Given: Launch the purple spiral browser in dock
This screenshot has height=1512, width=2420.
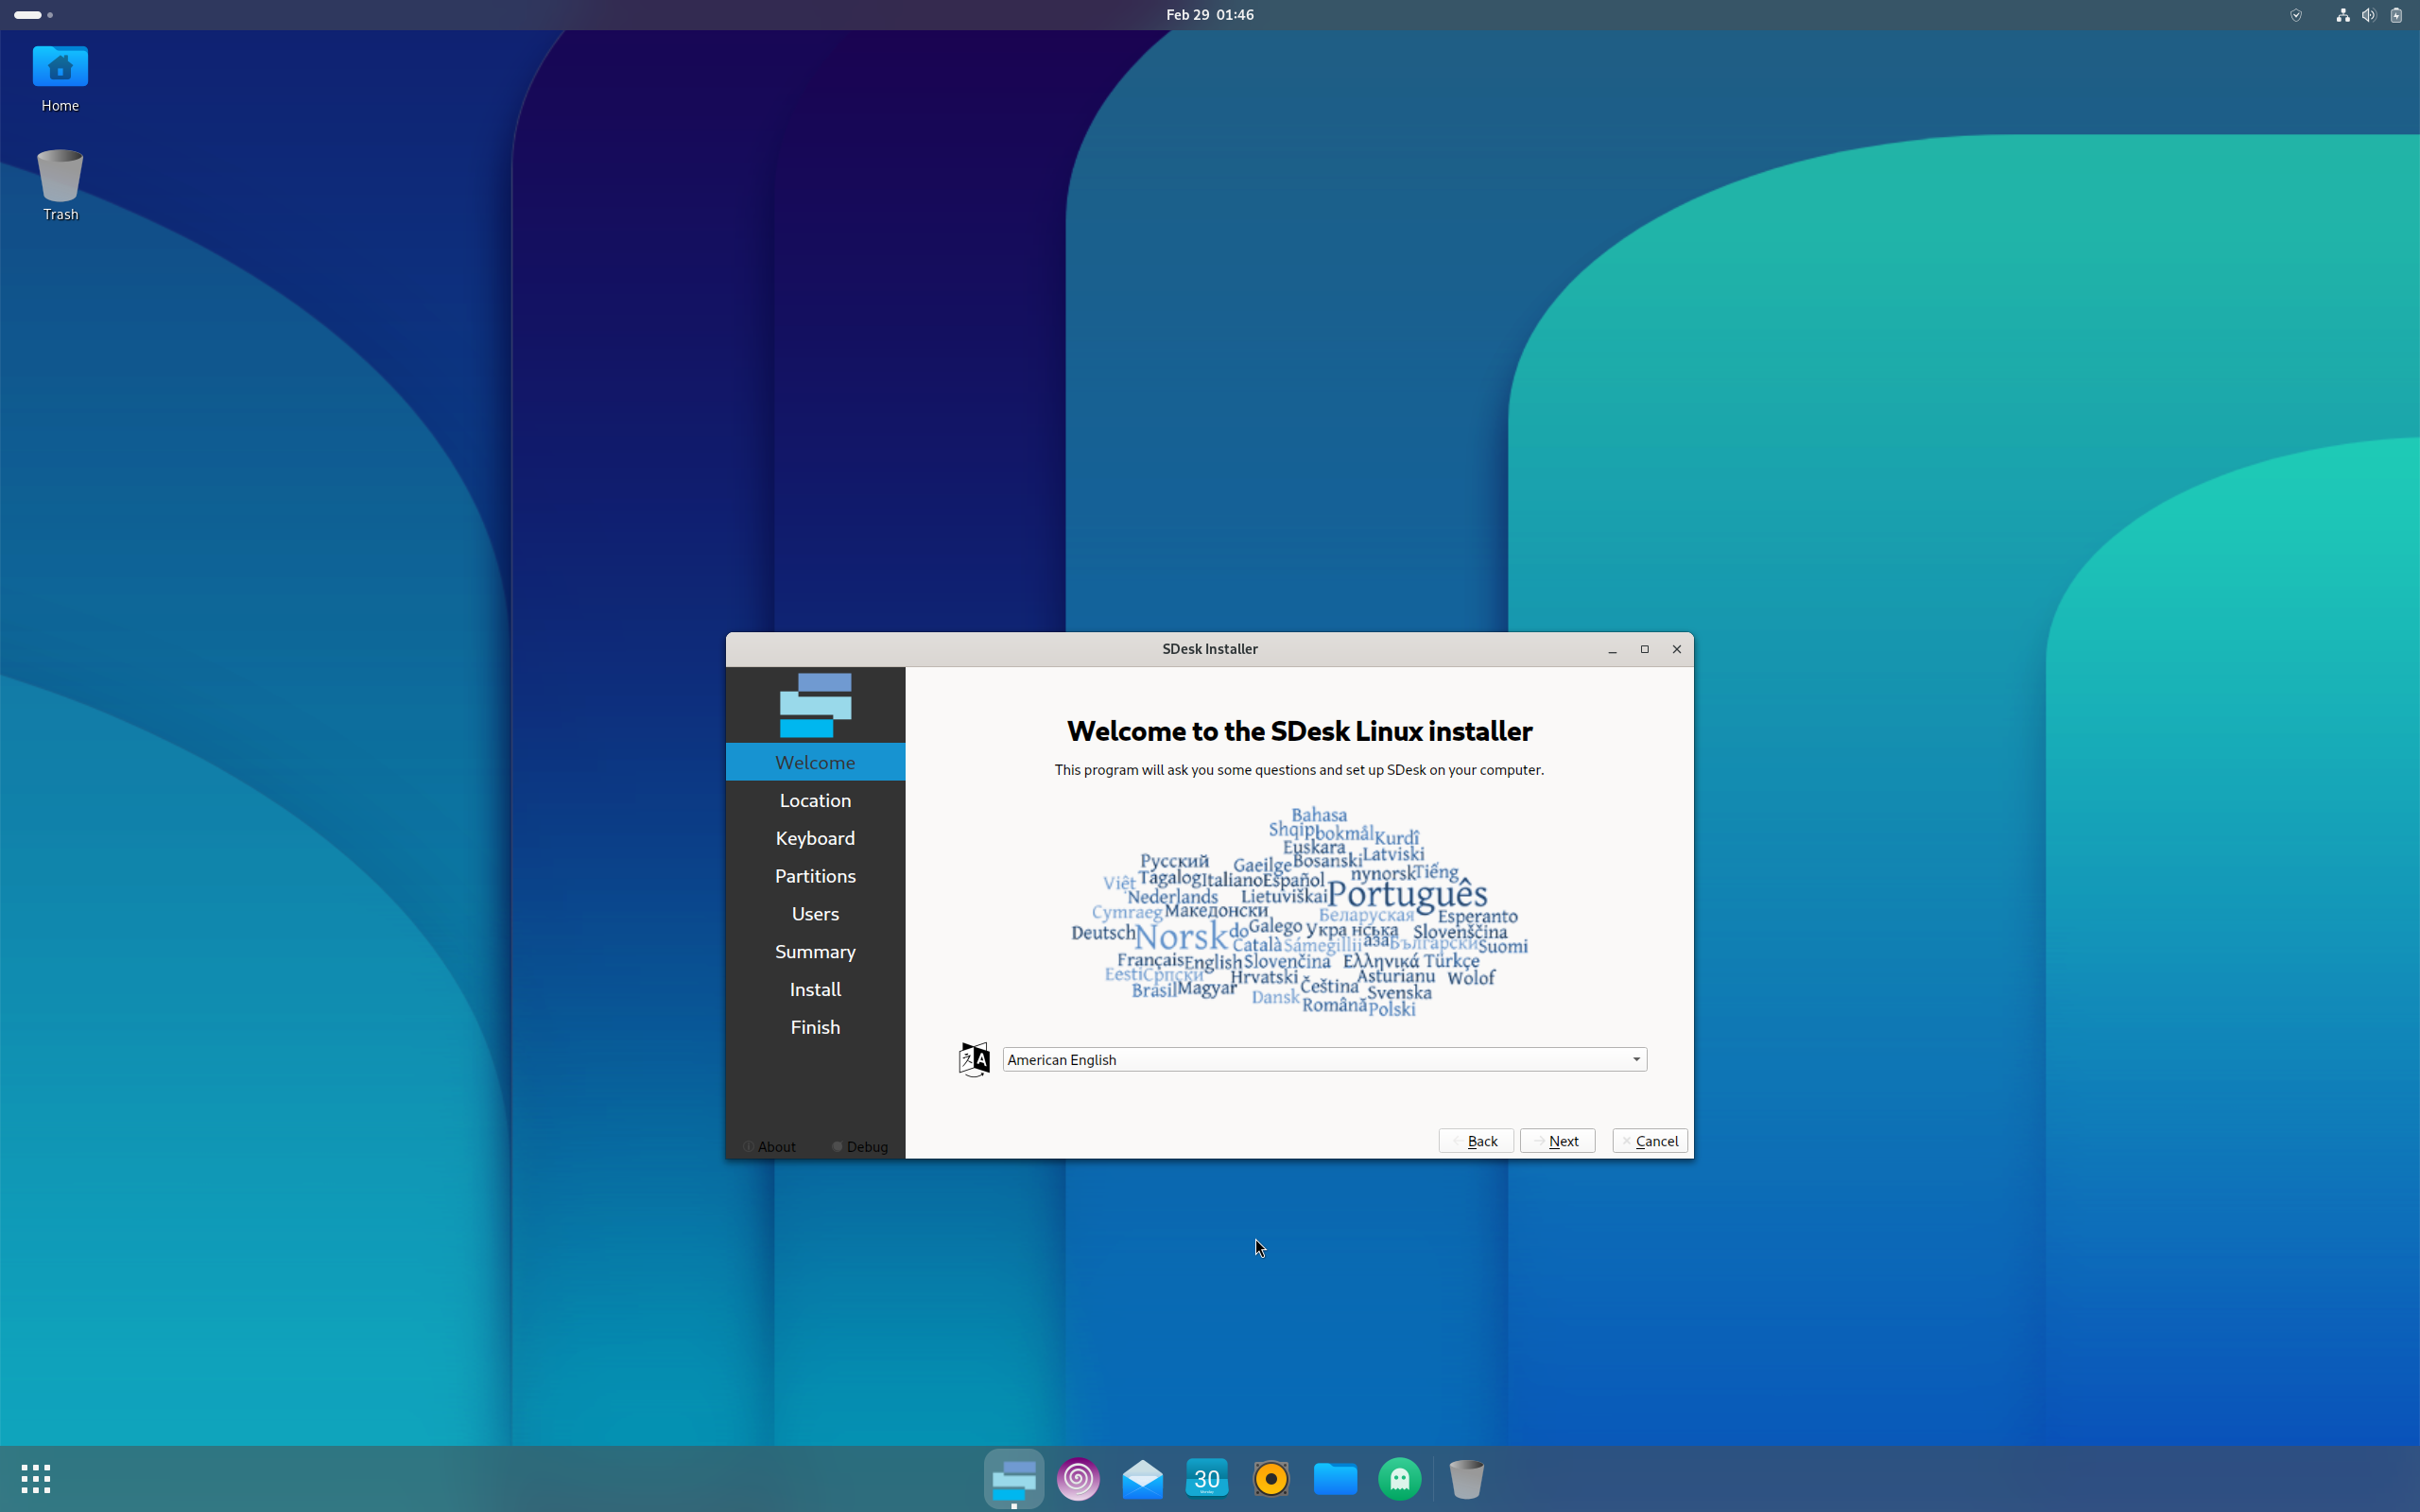Looking at the screenshot, I should point(1078,1478).
